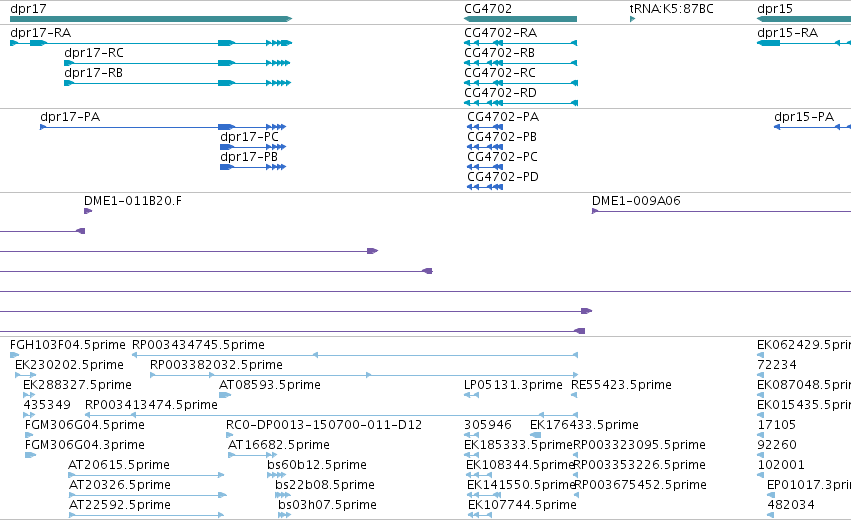The height and width of the screenshot is (520, 851).
Task: Select EST RP003434745.5prime
Action: [x=355, y=355]
